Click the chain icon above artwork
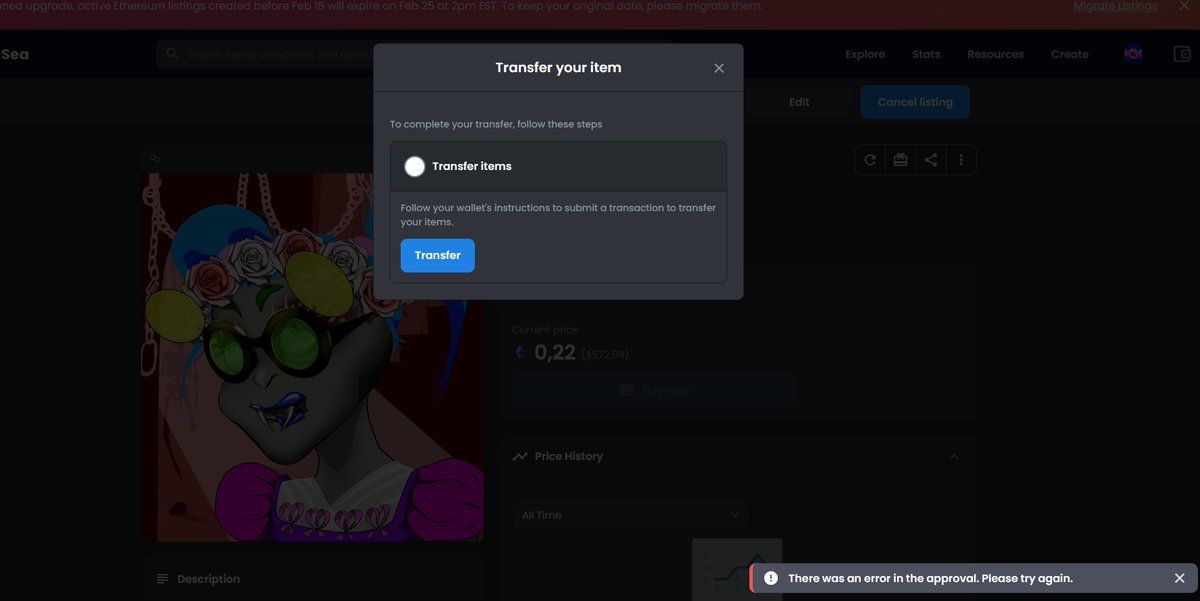 pyautogui.click(x=155, y=158)
